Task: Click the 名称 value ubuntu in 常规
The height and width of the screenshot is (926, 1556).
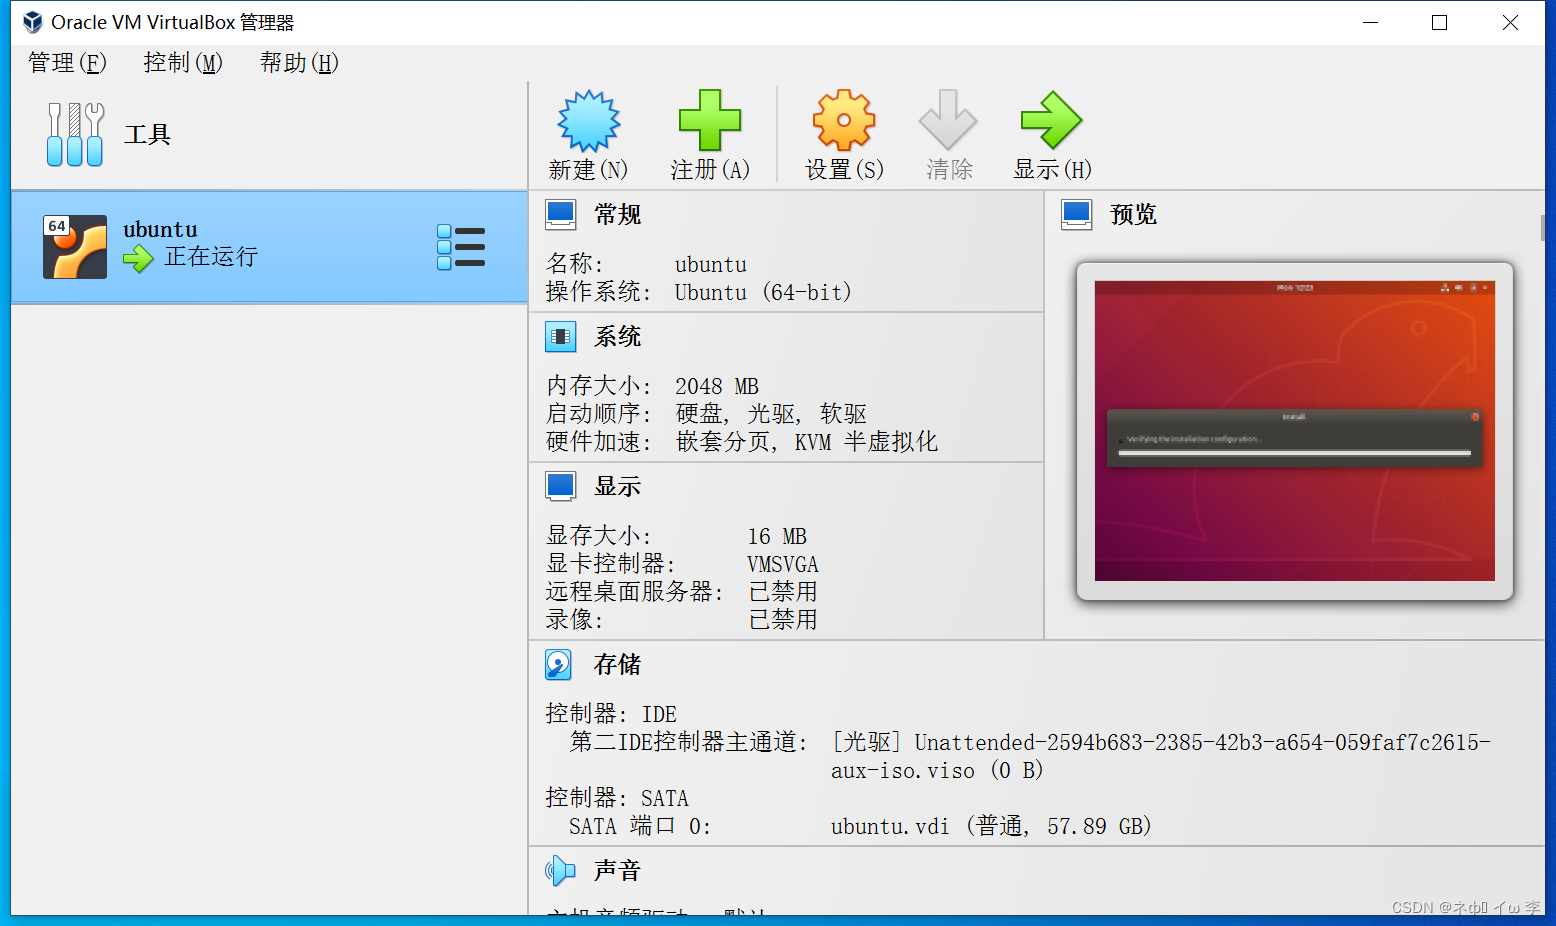Action: 711,265
